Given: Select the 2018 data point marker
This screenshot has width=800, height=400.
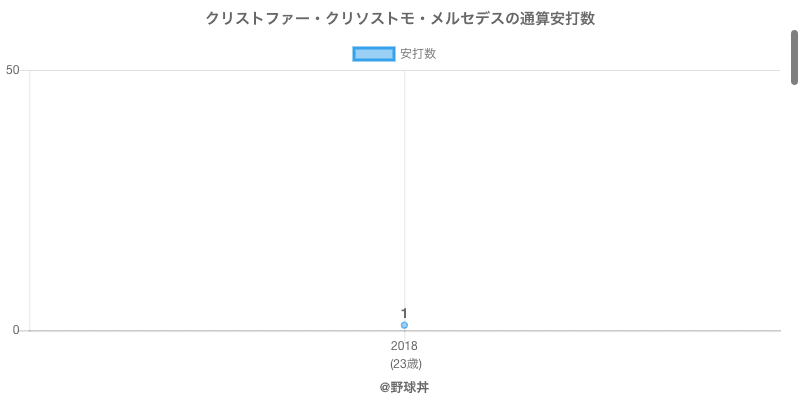Looking at the screenshot, I should [x=404, y=325].
